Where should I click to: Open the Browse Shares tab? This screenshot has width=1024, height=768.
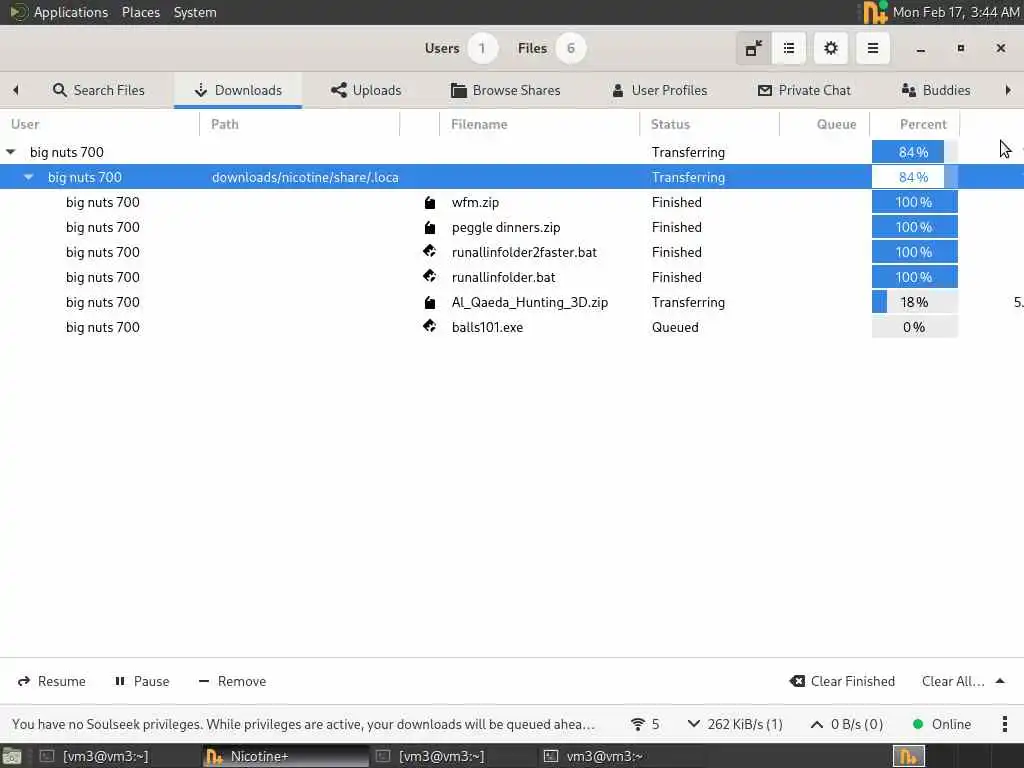tap(505, 90)
